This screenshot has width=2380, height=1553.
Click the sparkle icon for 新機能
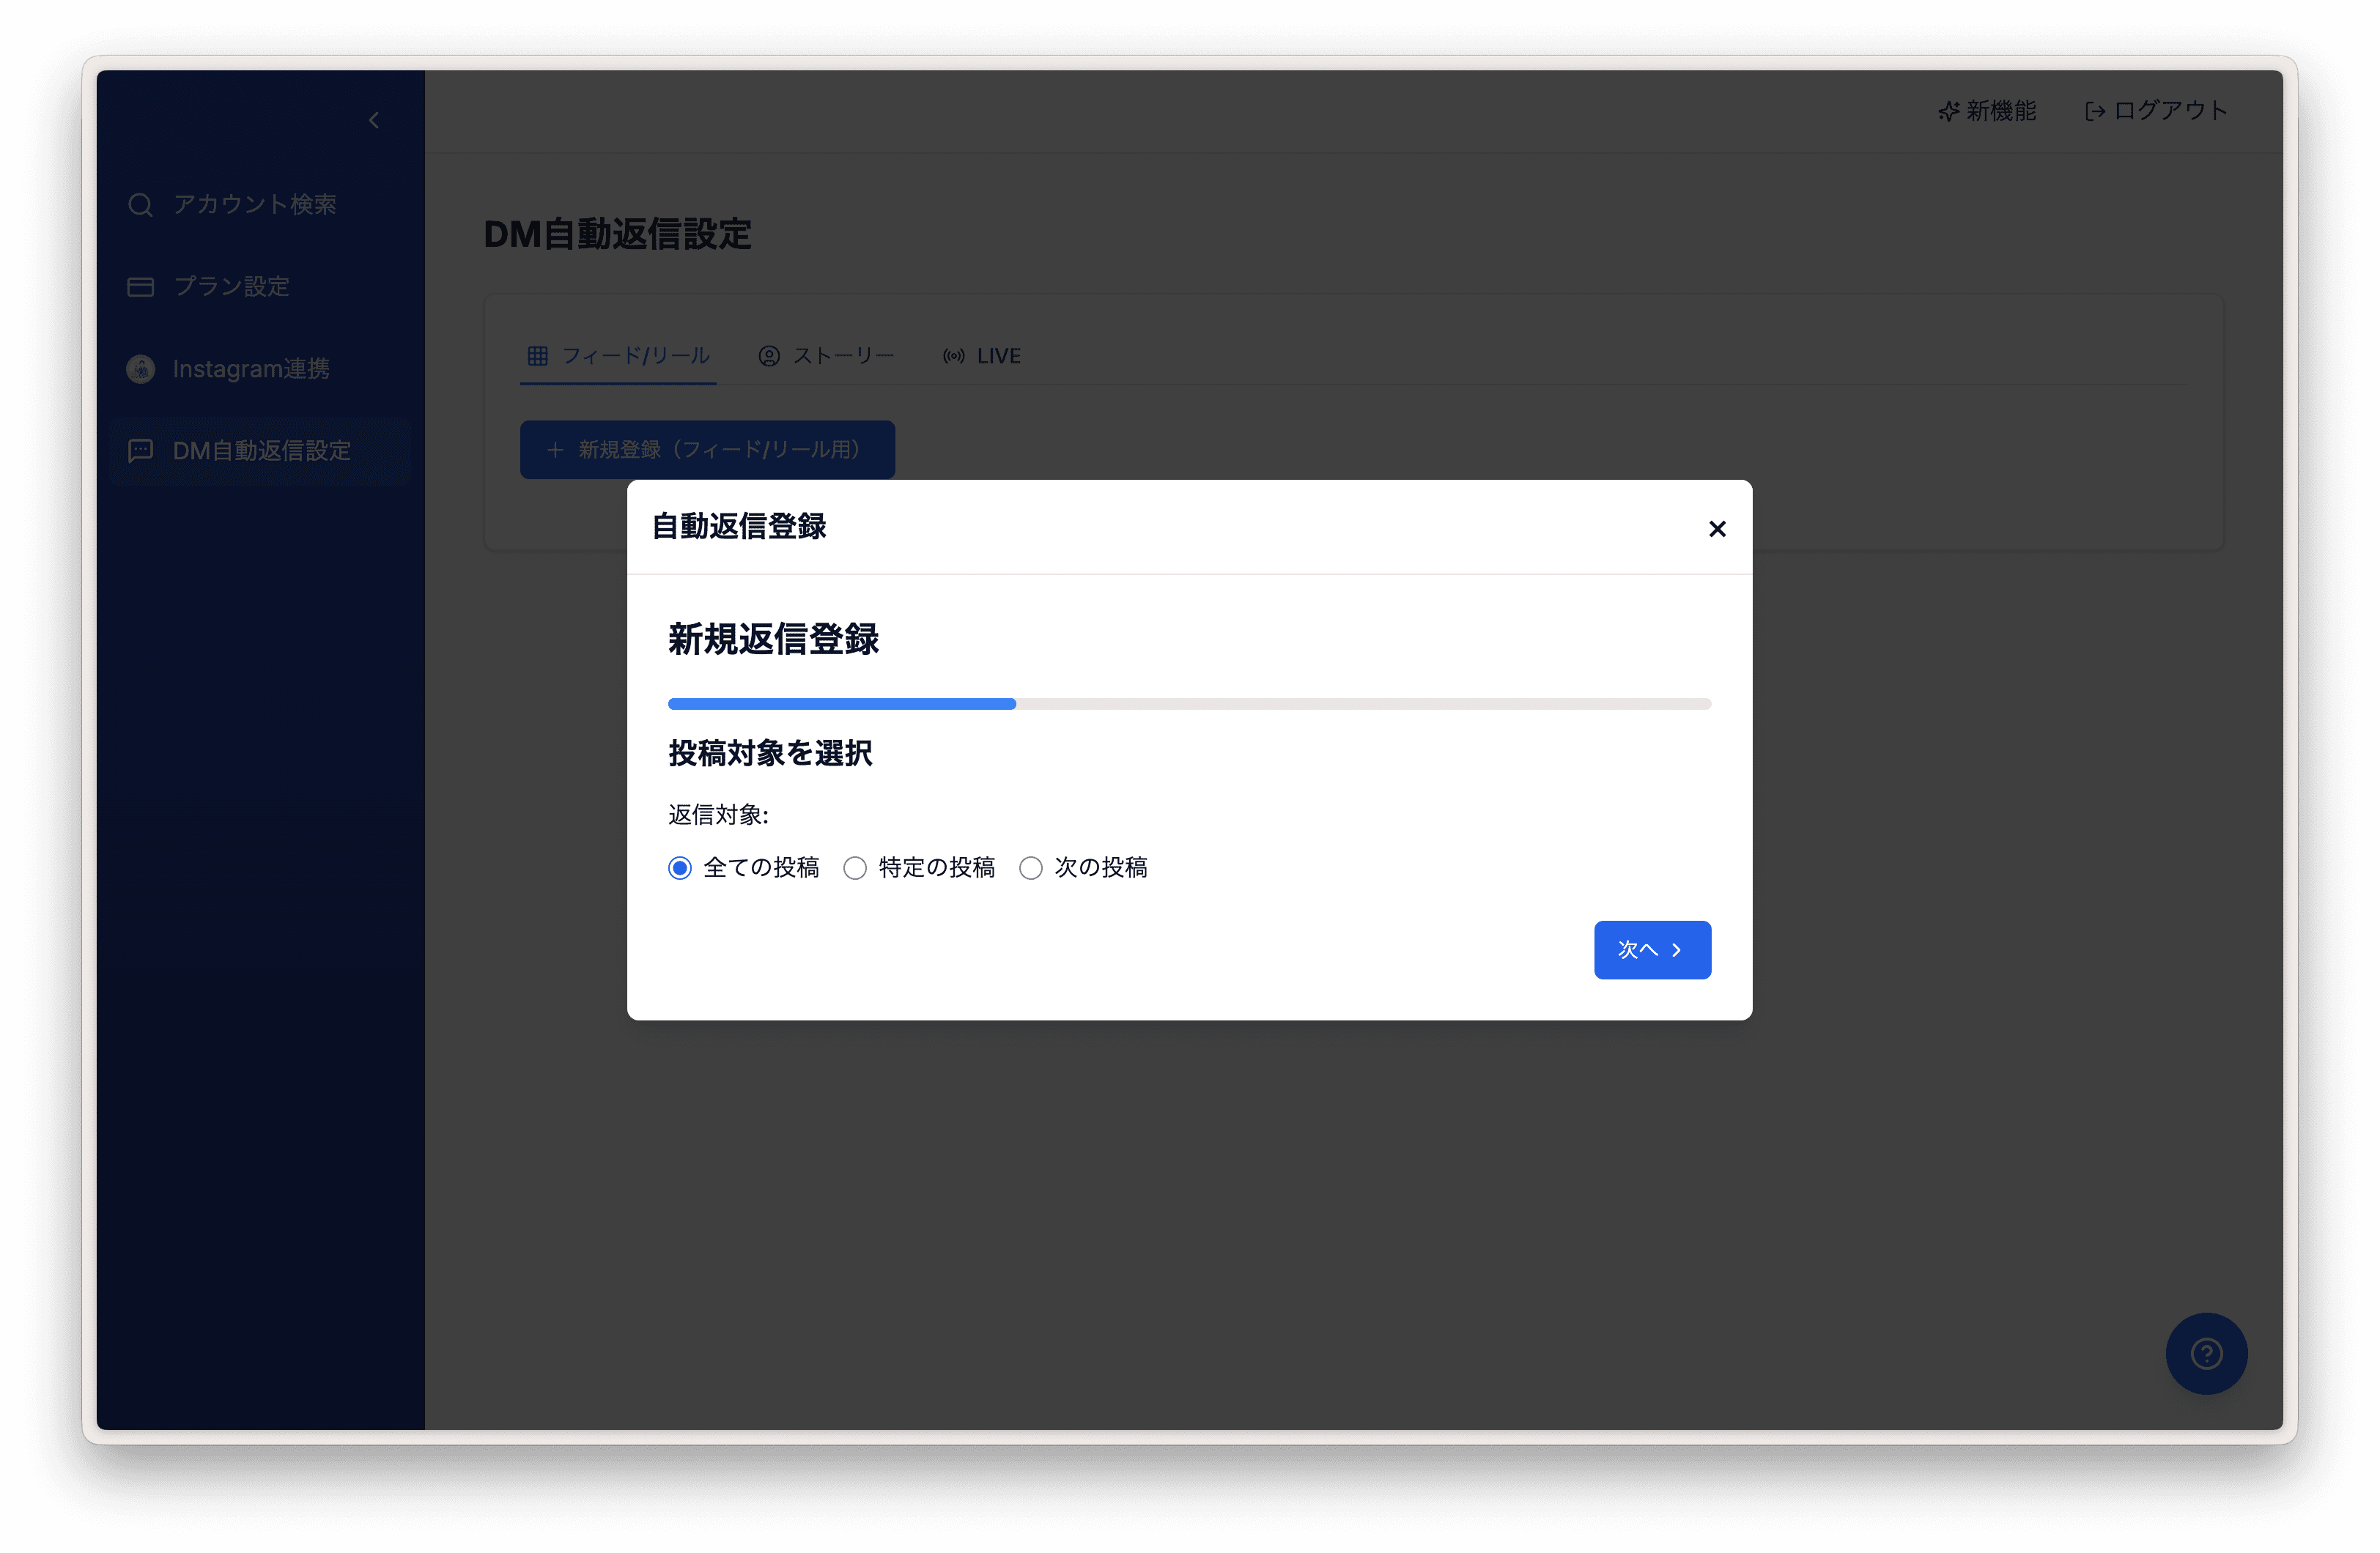tap(1948, 111)
